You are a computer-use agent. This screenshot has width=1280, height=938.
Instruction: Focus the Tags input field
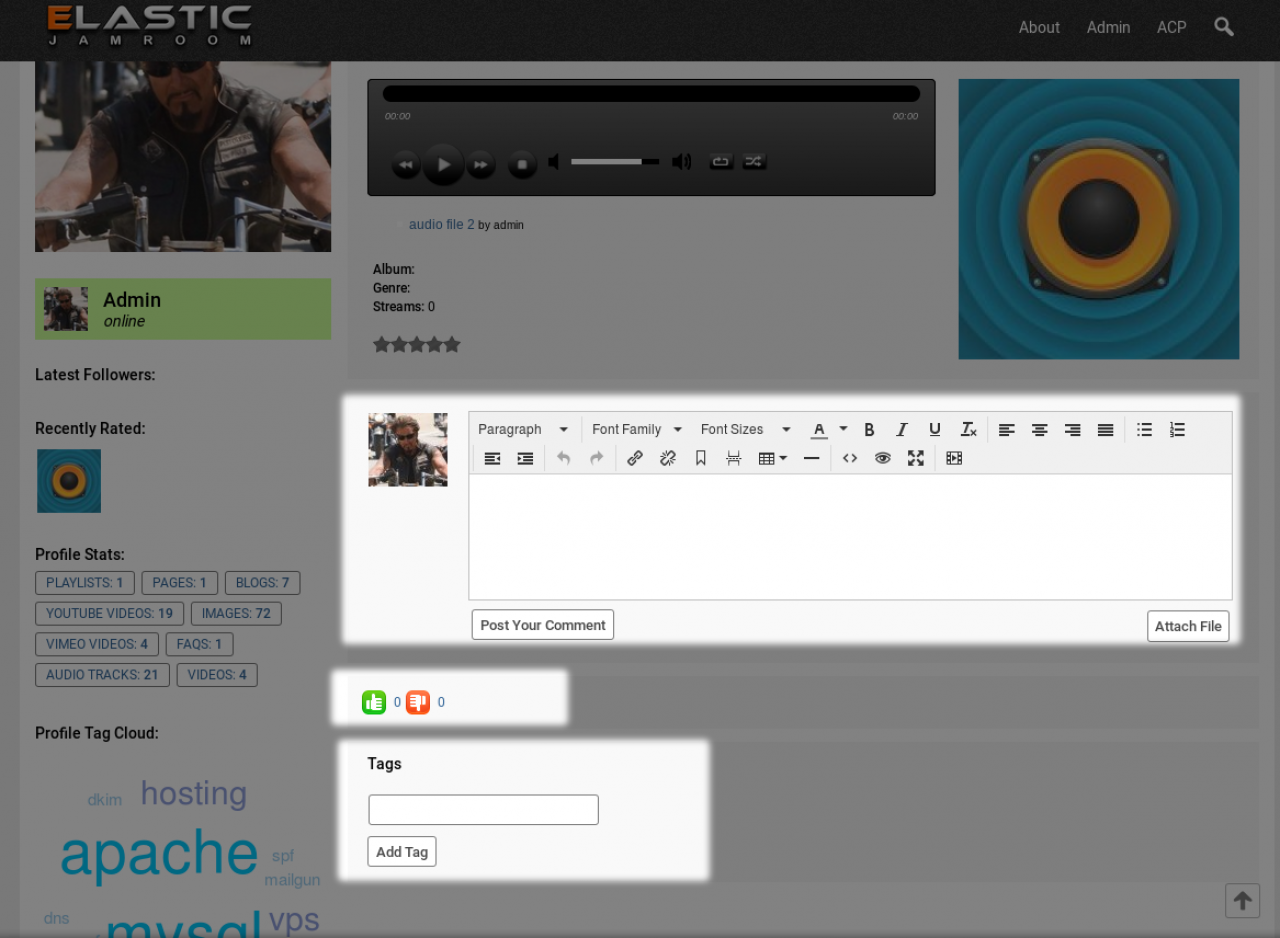[484, 810]
